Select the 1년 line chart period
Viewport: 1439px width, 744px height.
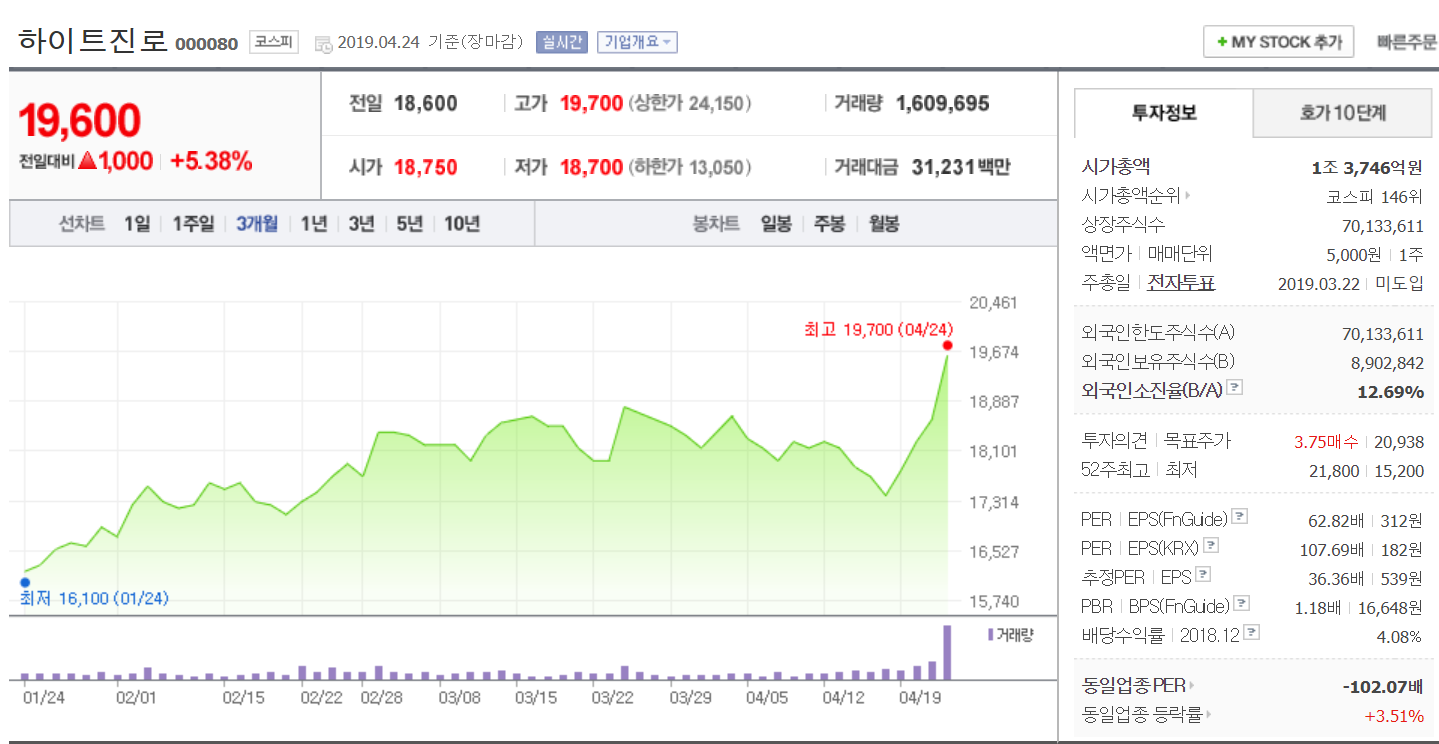click(x=314, y=224)
